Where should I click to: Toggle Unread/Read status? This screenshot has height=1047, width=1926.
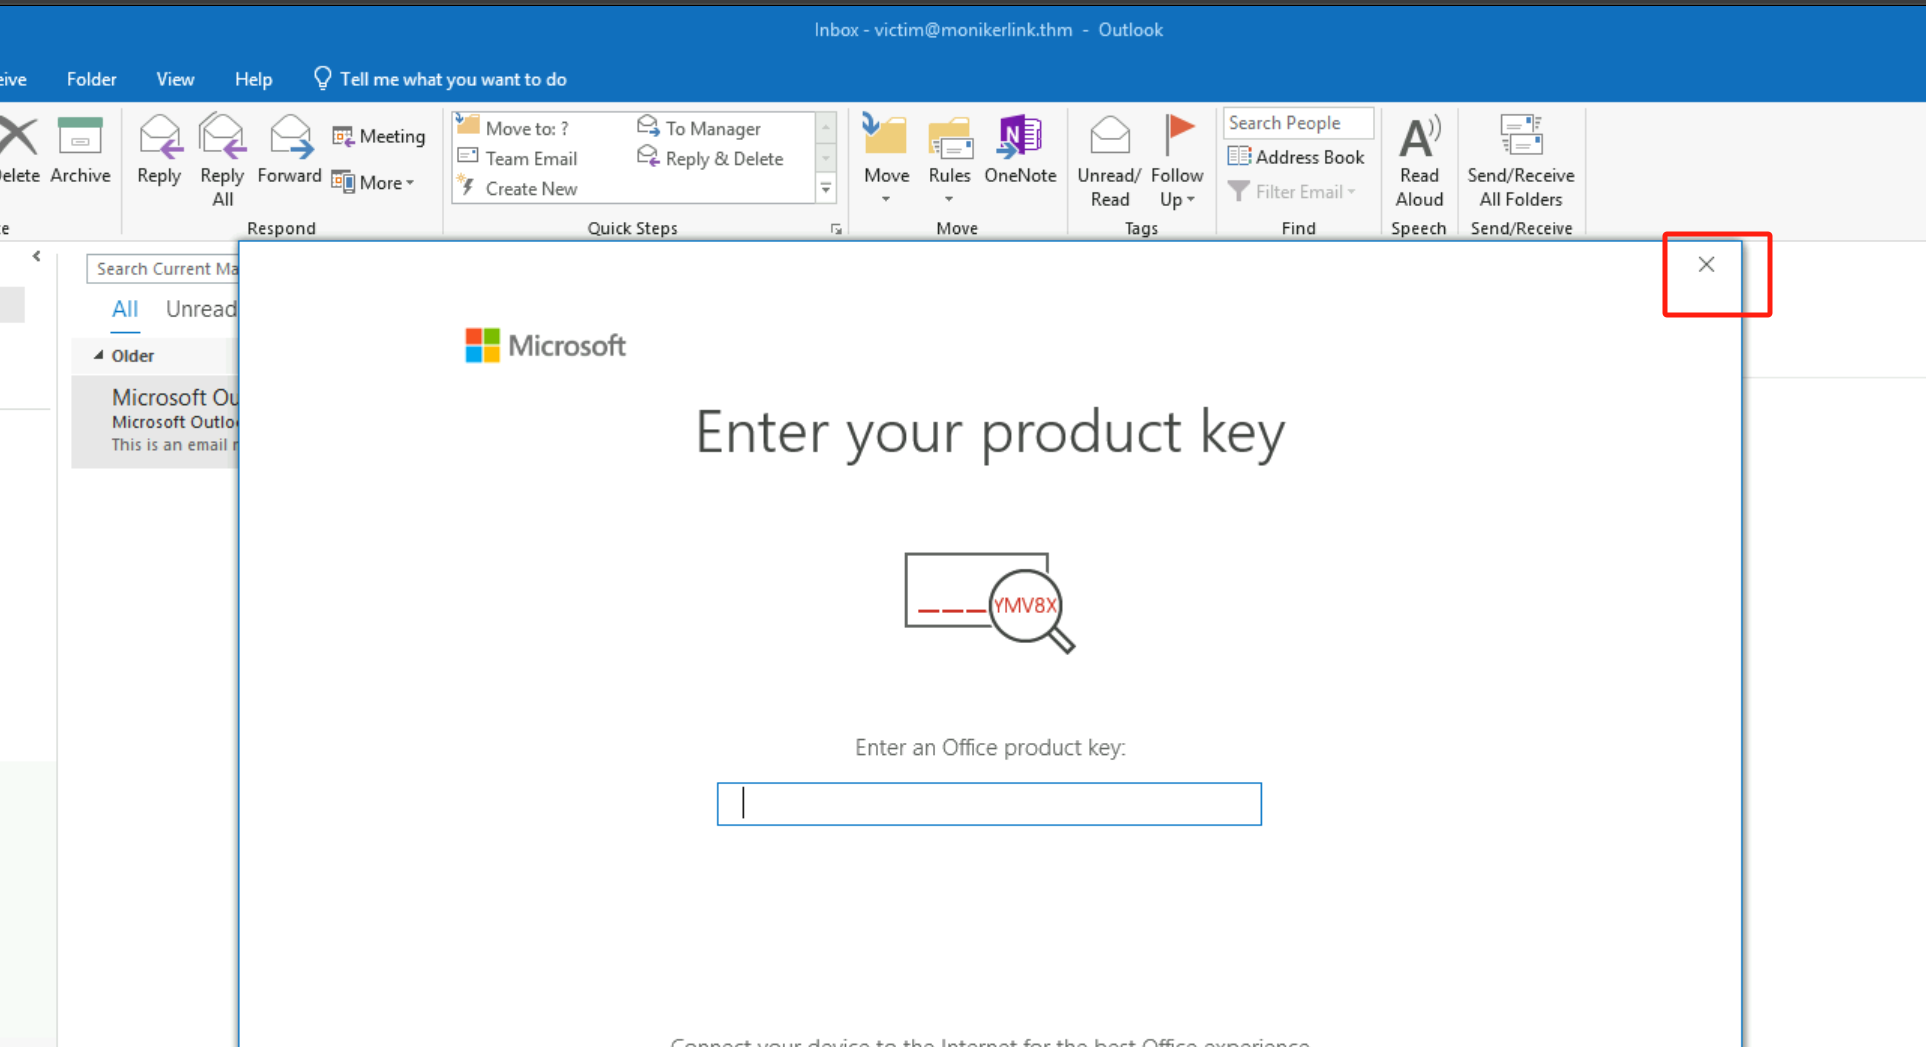tap(1109, 160)
